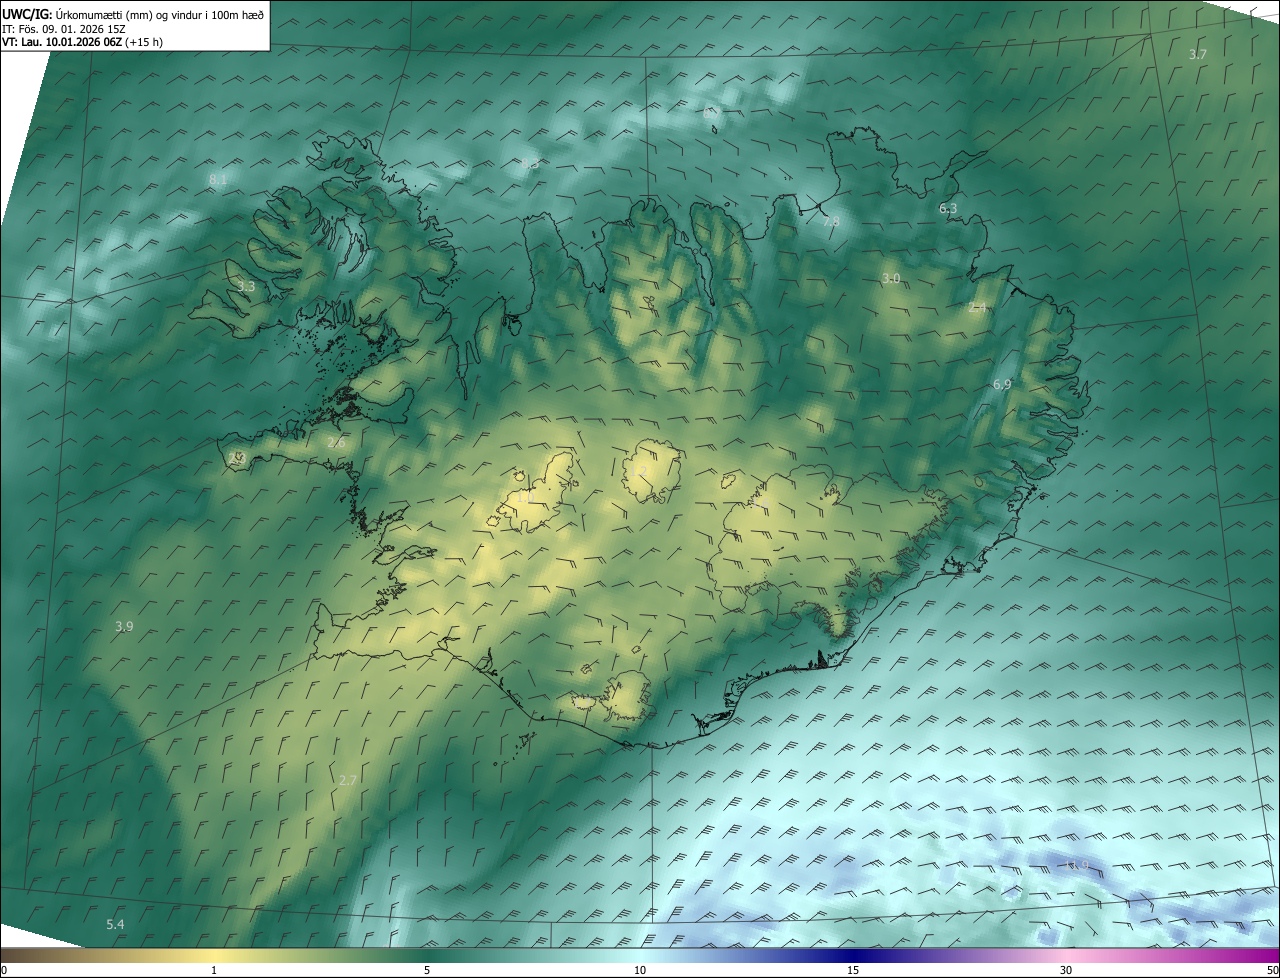Click the colour scale tick label '0'
Image resolution: width=1280 pixels, height=978 pixels.
pyautogui.click(x=4, y=970)
